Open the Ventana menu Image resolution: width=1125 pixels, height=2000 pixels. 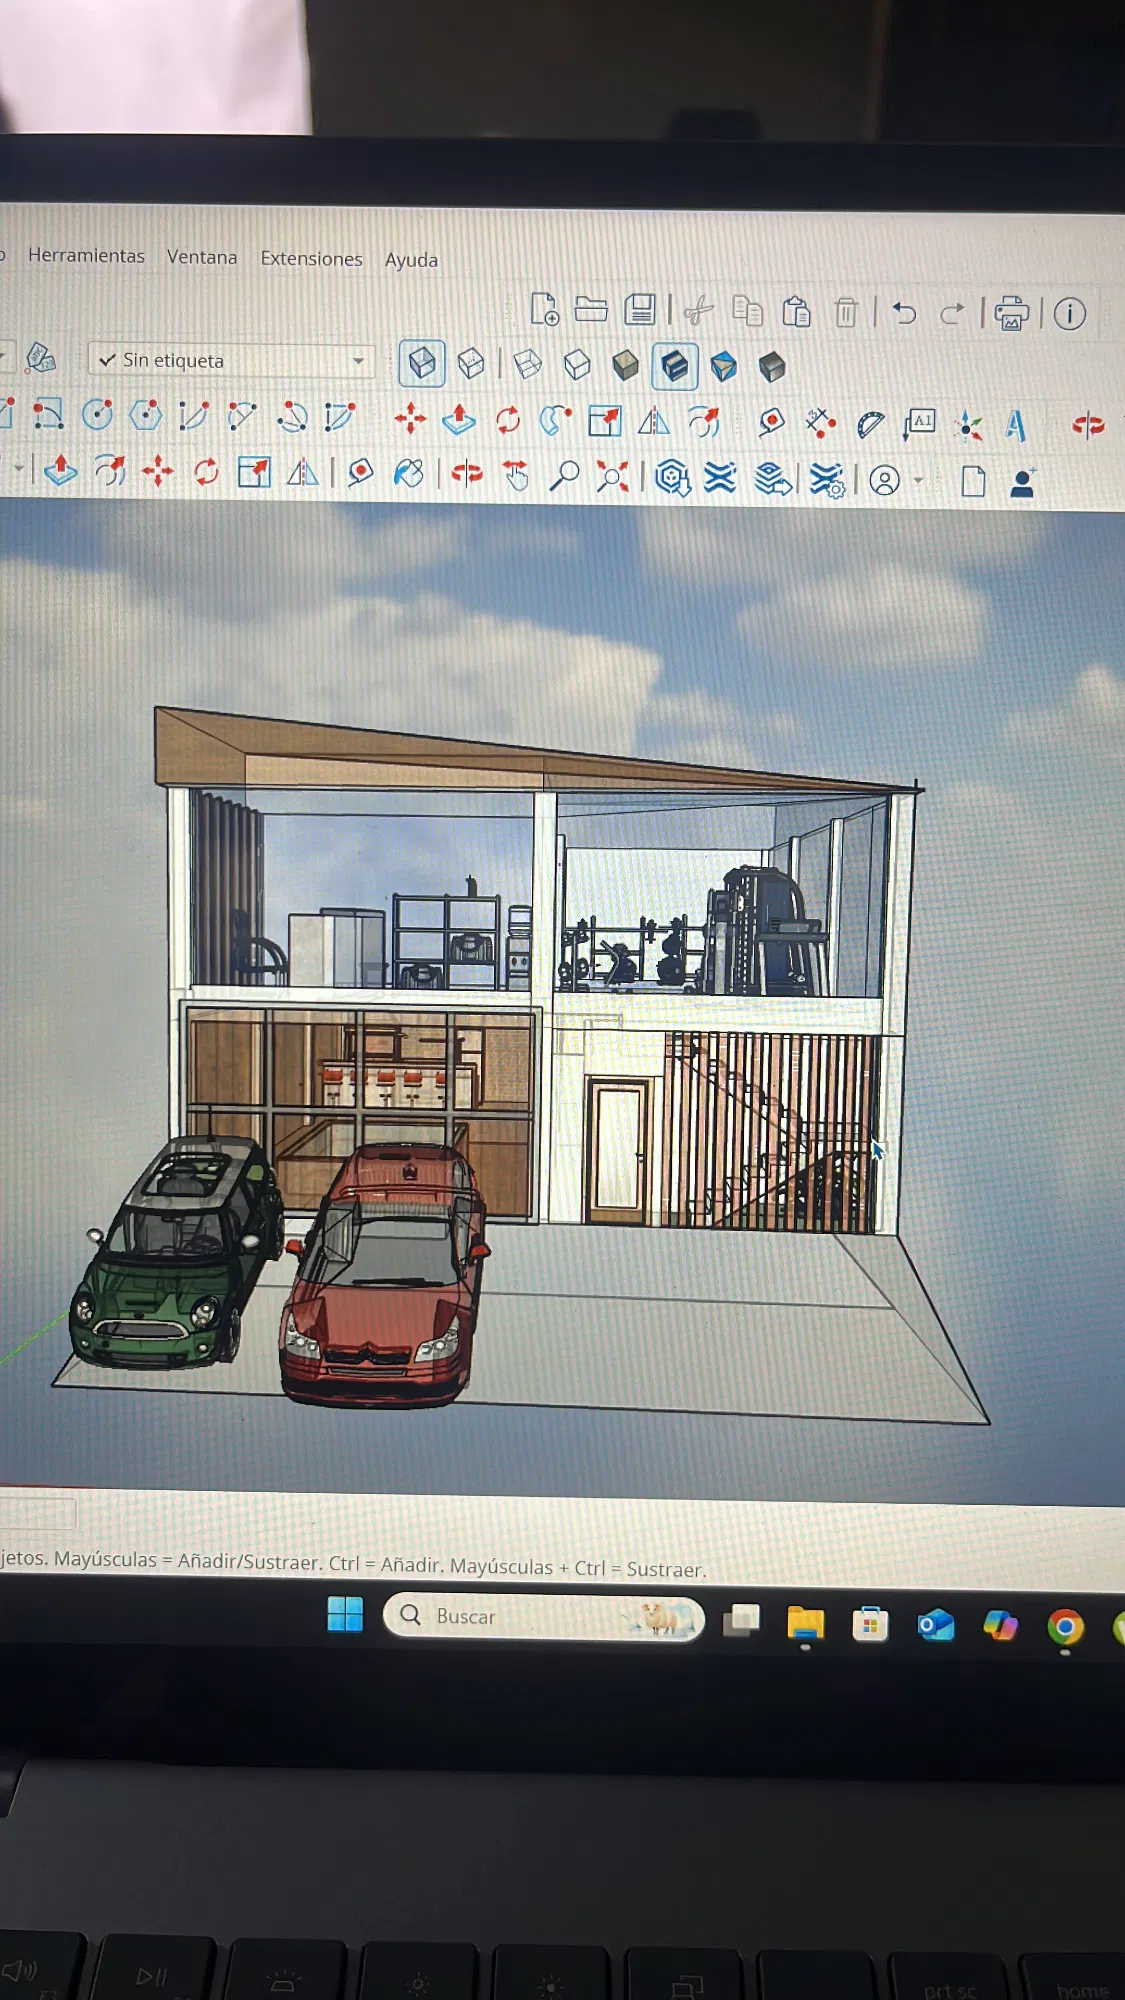coord(202,257)
